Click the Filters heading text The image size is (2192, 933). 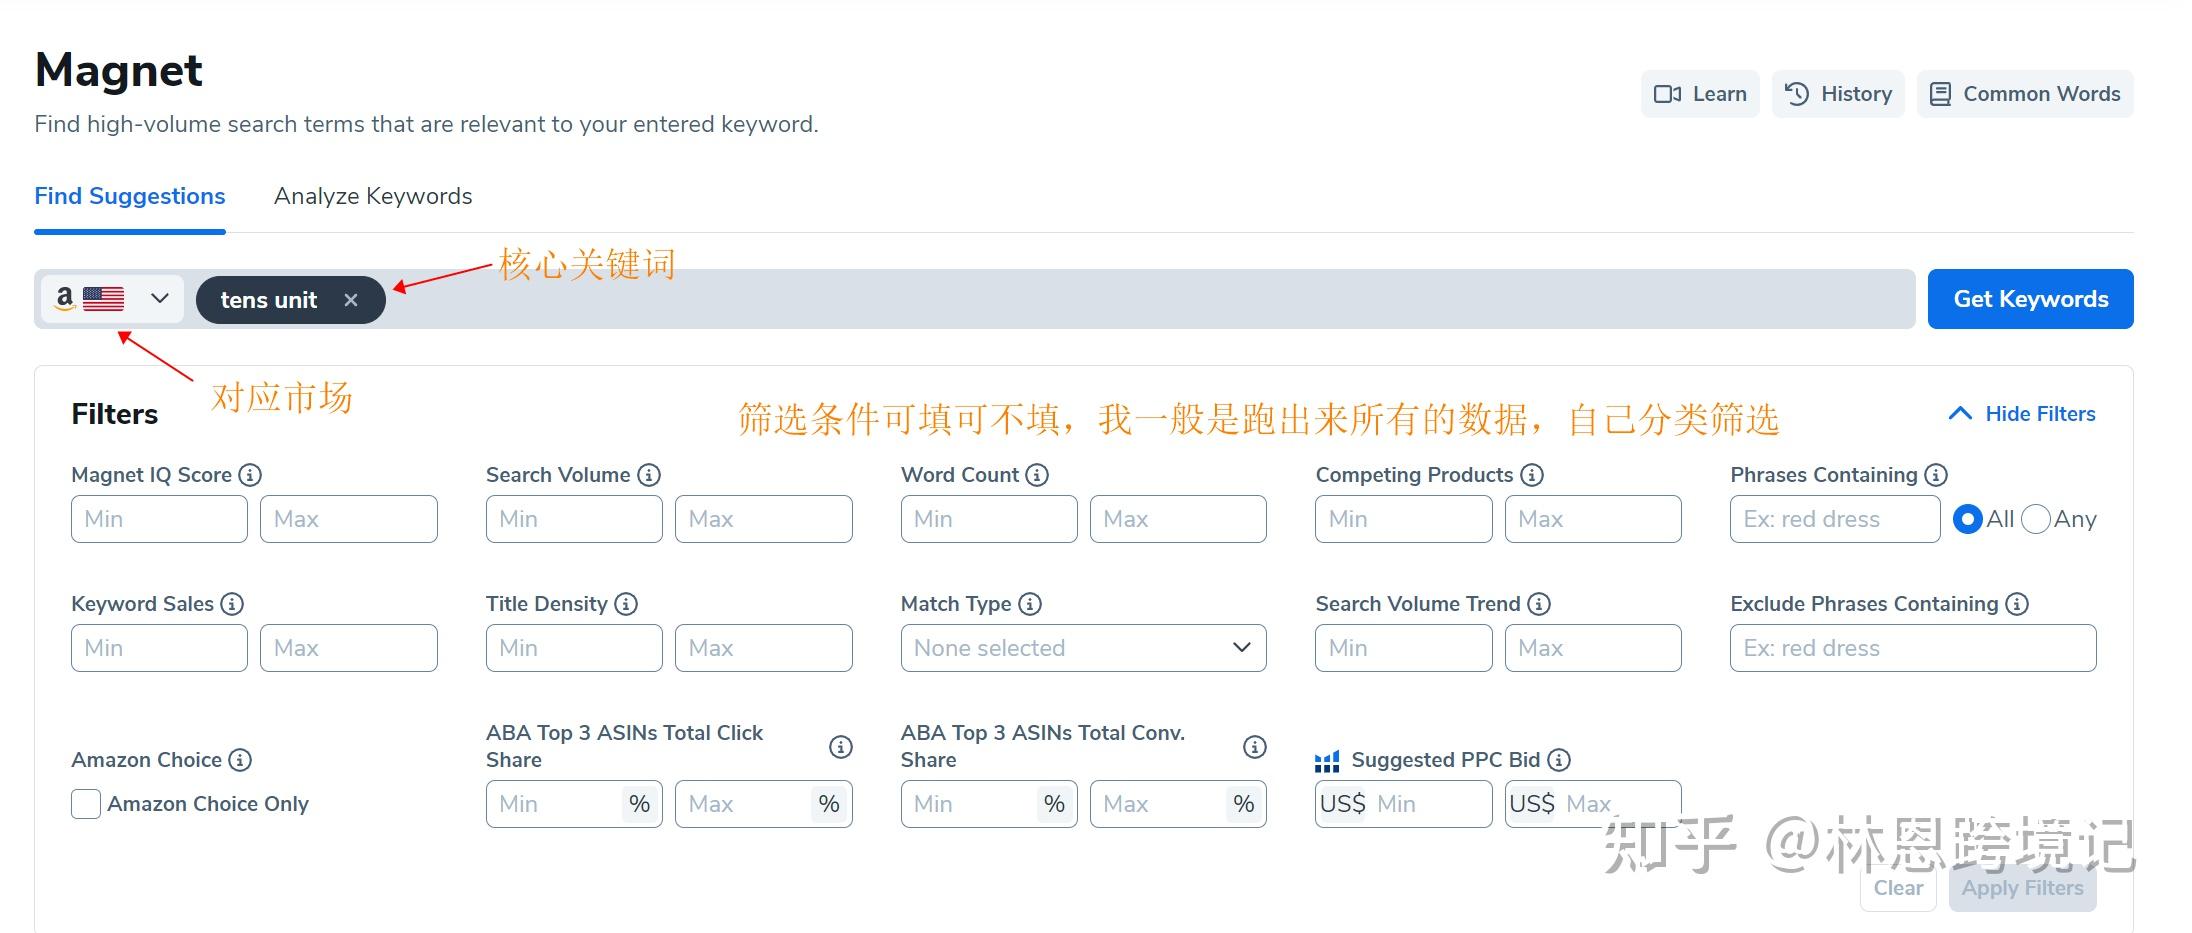[x=115, y=414]
